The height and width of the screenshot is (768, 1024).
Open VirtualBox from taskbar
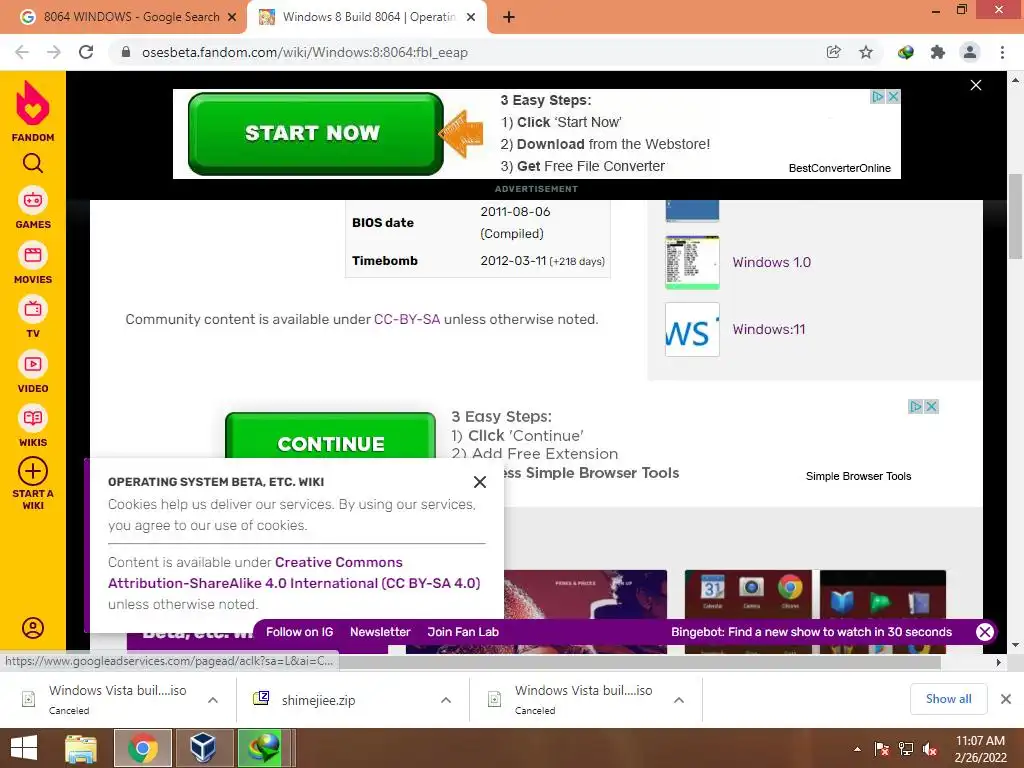point(202,748)
